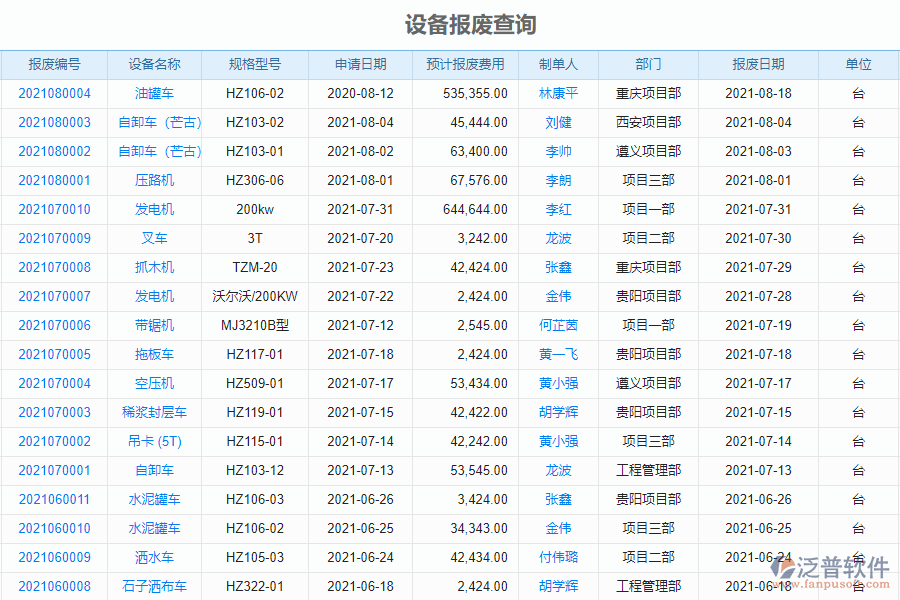The width and height of the screenshot is (900, 600).
Task: Open scrap record 2021080004
Action: [53, 93]
